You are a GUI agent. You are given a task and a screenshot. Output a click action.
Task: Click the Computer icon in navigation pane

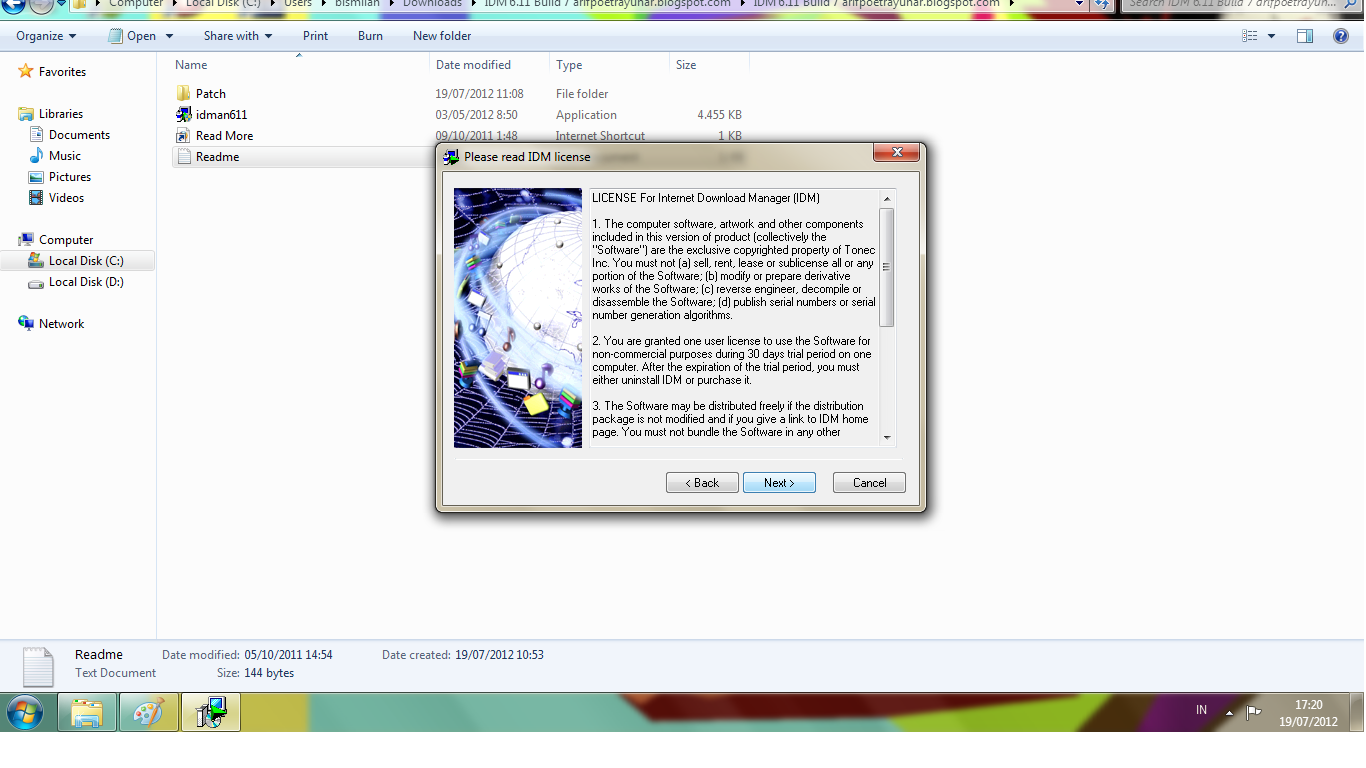[x=26, y=239]
